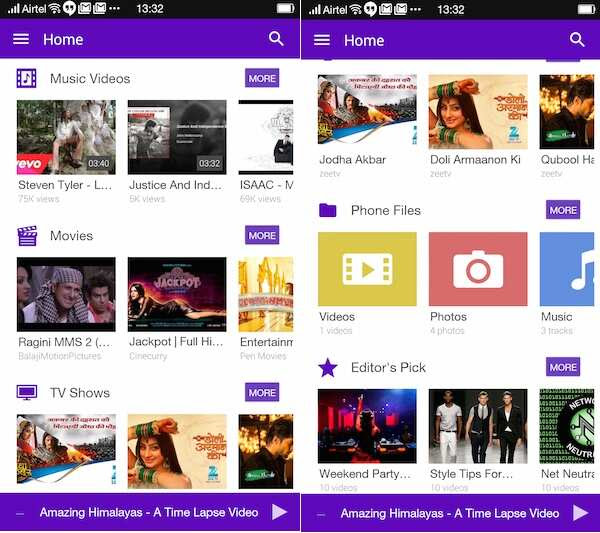Open Entertainment movie thumbnail
The image size is (600, 533).
pyautogui.click(x=266, y=294)
